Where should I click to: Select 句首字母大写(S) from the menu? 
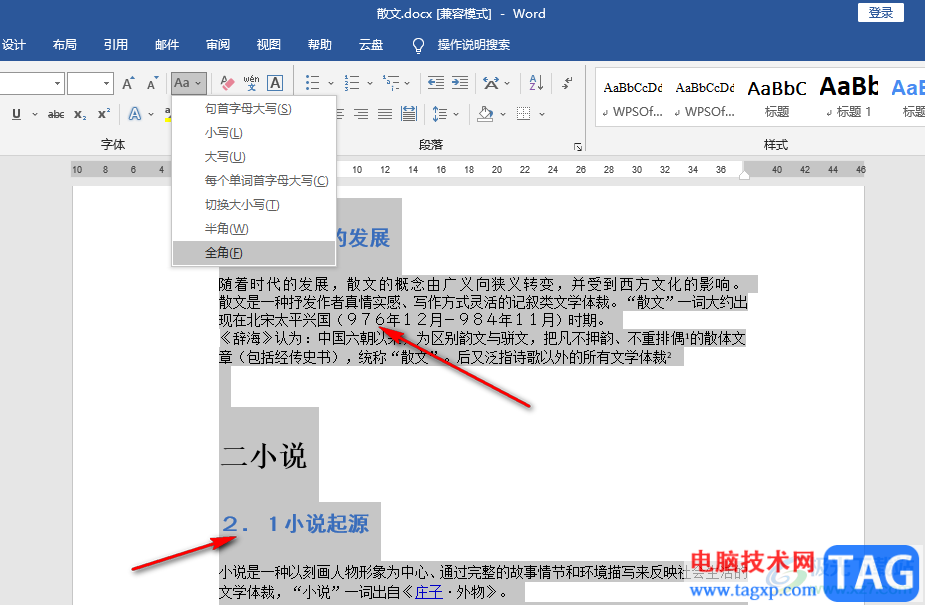tap(254, 108)
